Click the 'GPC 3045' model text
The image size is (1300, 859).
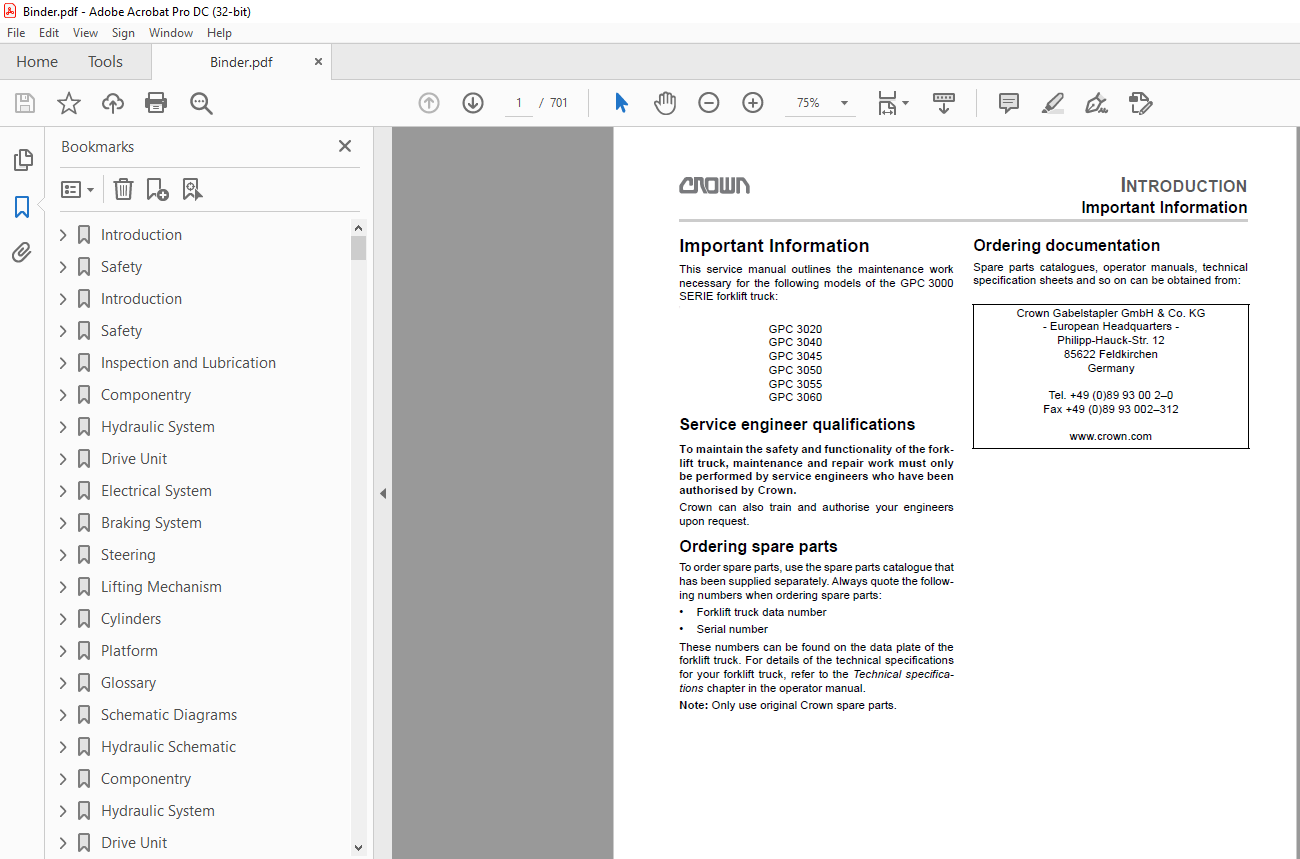coord(795,356)
